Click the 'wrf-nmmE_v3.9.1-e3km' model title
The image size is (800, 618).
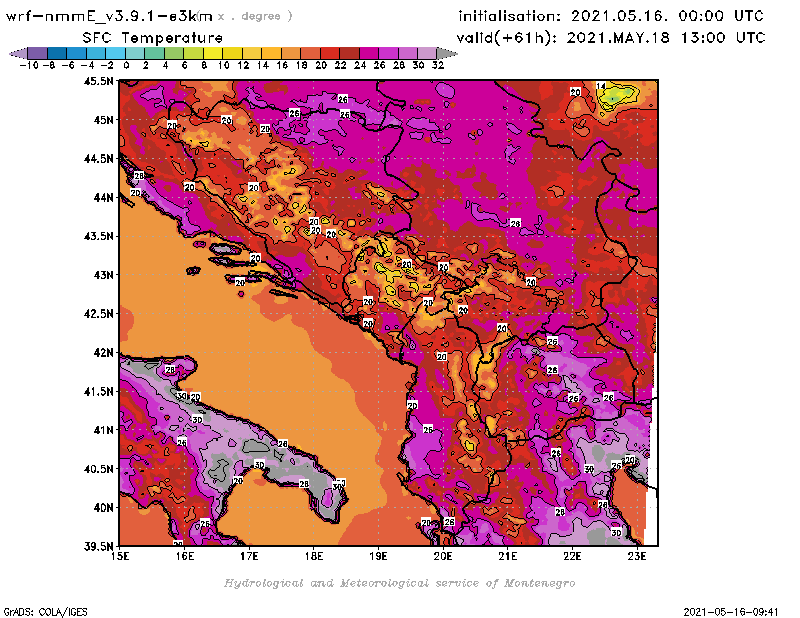click(109, 16)
